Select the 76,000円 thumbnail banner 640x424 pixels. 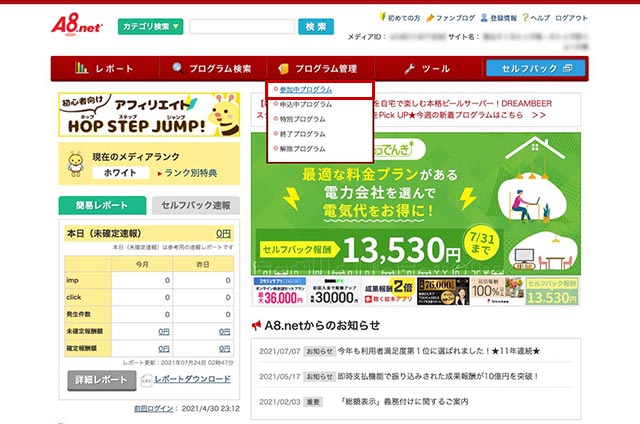(443, 291)
